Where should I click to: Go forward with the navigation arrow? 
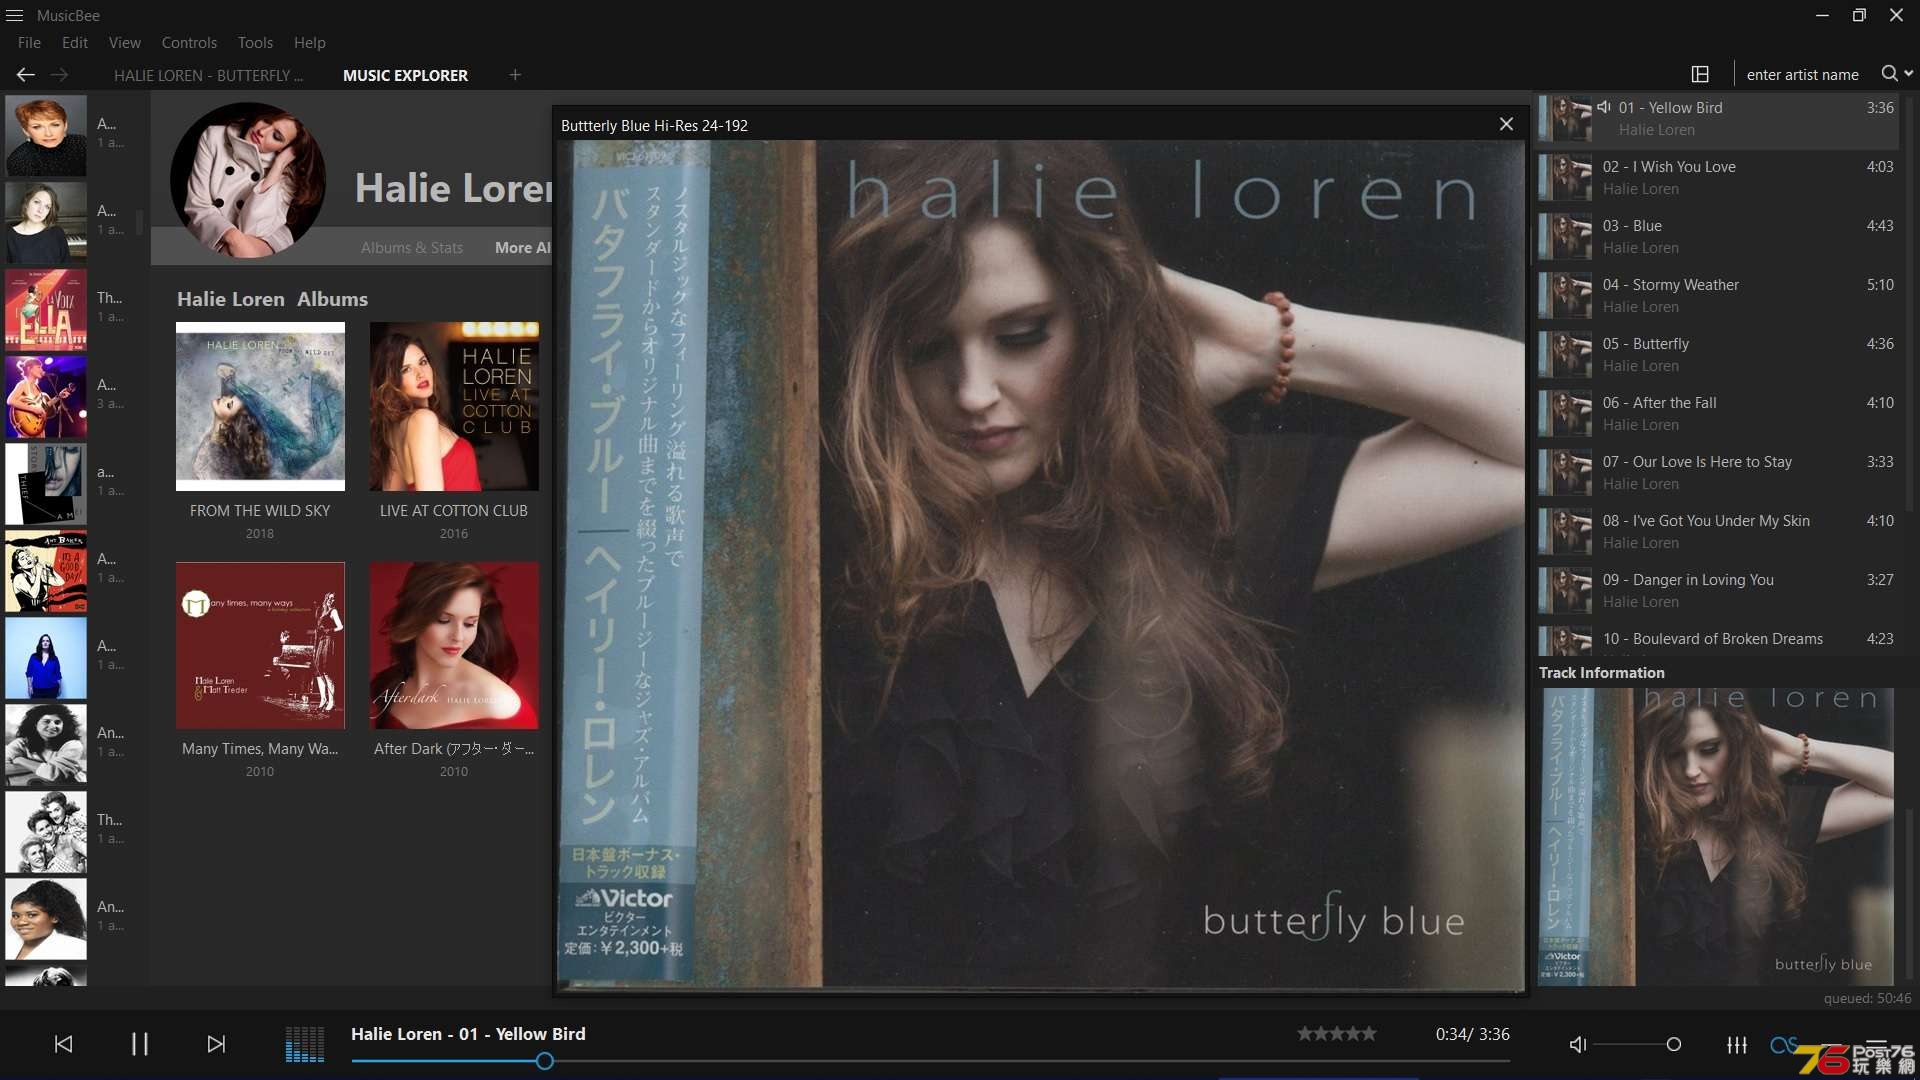(x=59, y=75)
